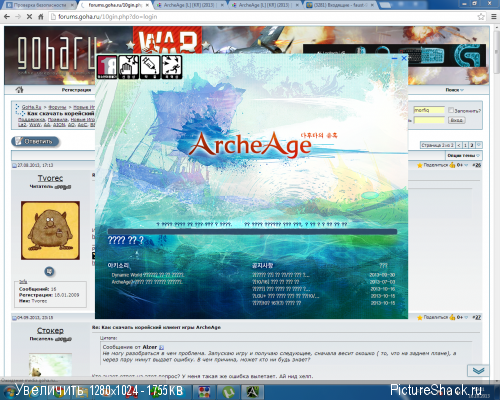Open the "Входящие" mail inbox tab
The height and width of the screenshot is (400, 500).
341,5
